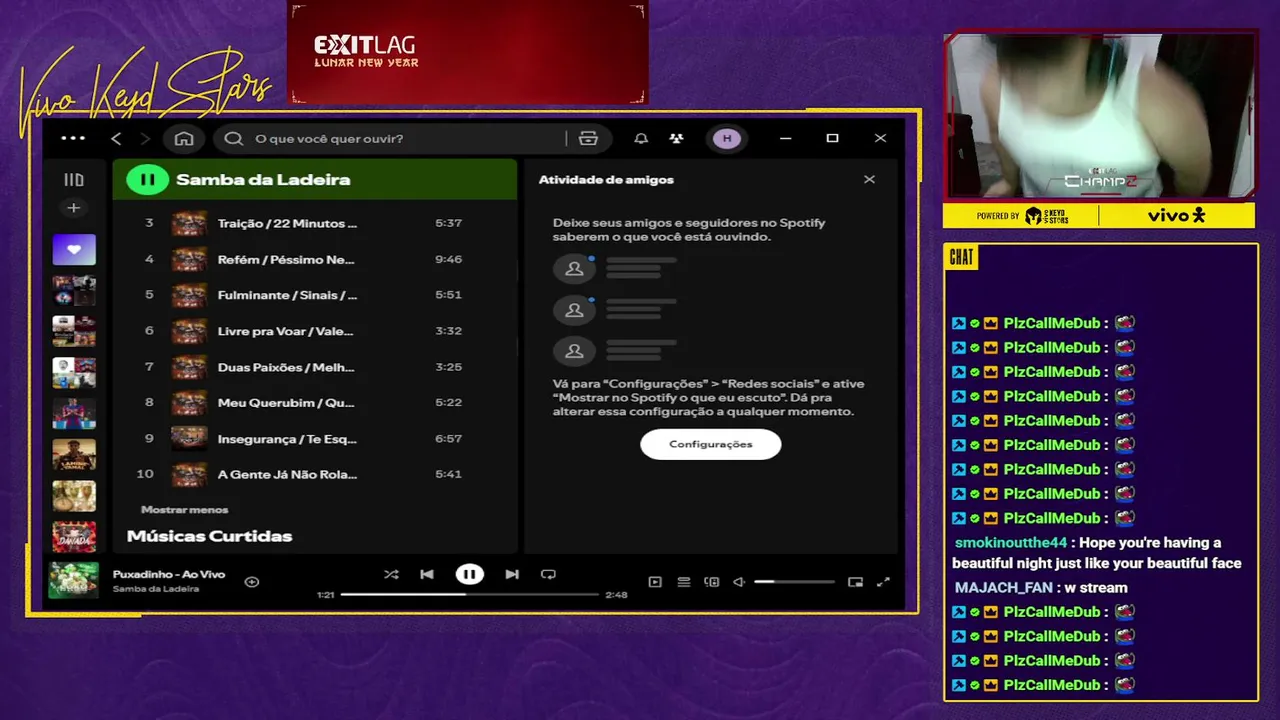Open connect to a device icon
1280x720 pixels.
[x=712, y=581]
